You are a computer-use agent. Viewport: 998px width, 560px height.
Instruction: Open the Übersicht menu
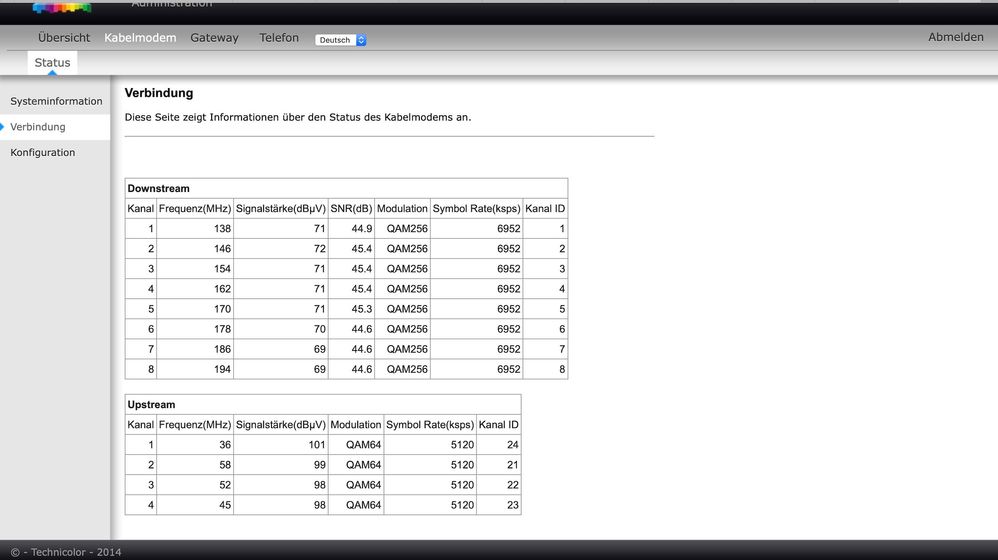[x=64, y=38]
